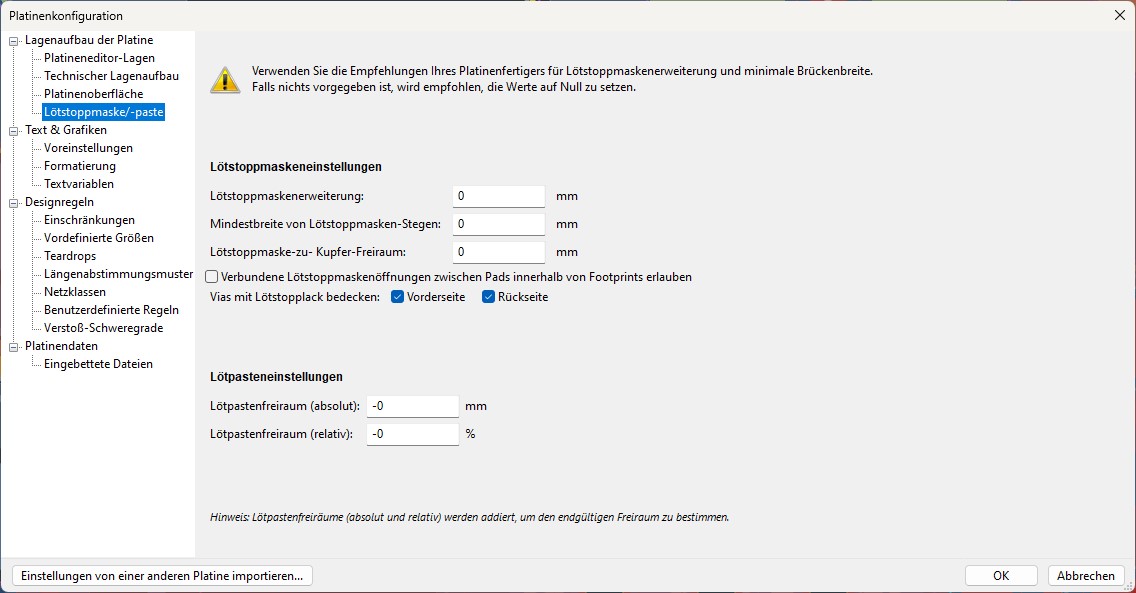Collapse the Designregeln tree node
This screenshot has width=1136, height=593.
coord(14,203)
